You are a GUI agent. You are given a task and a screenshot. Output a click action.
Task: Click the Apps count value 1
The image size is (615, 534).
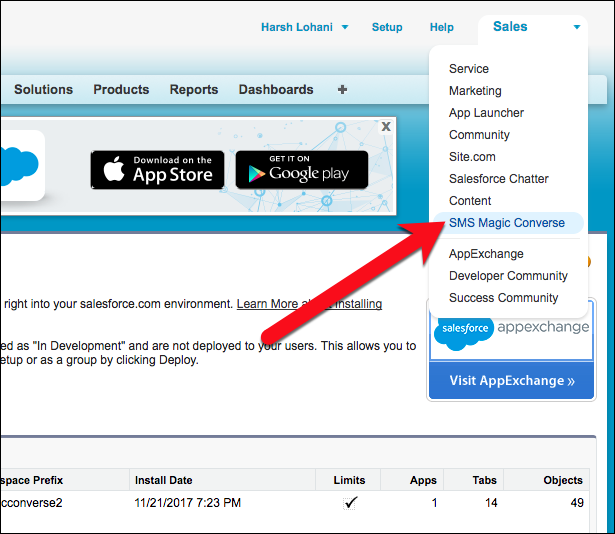point(434,503)
